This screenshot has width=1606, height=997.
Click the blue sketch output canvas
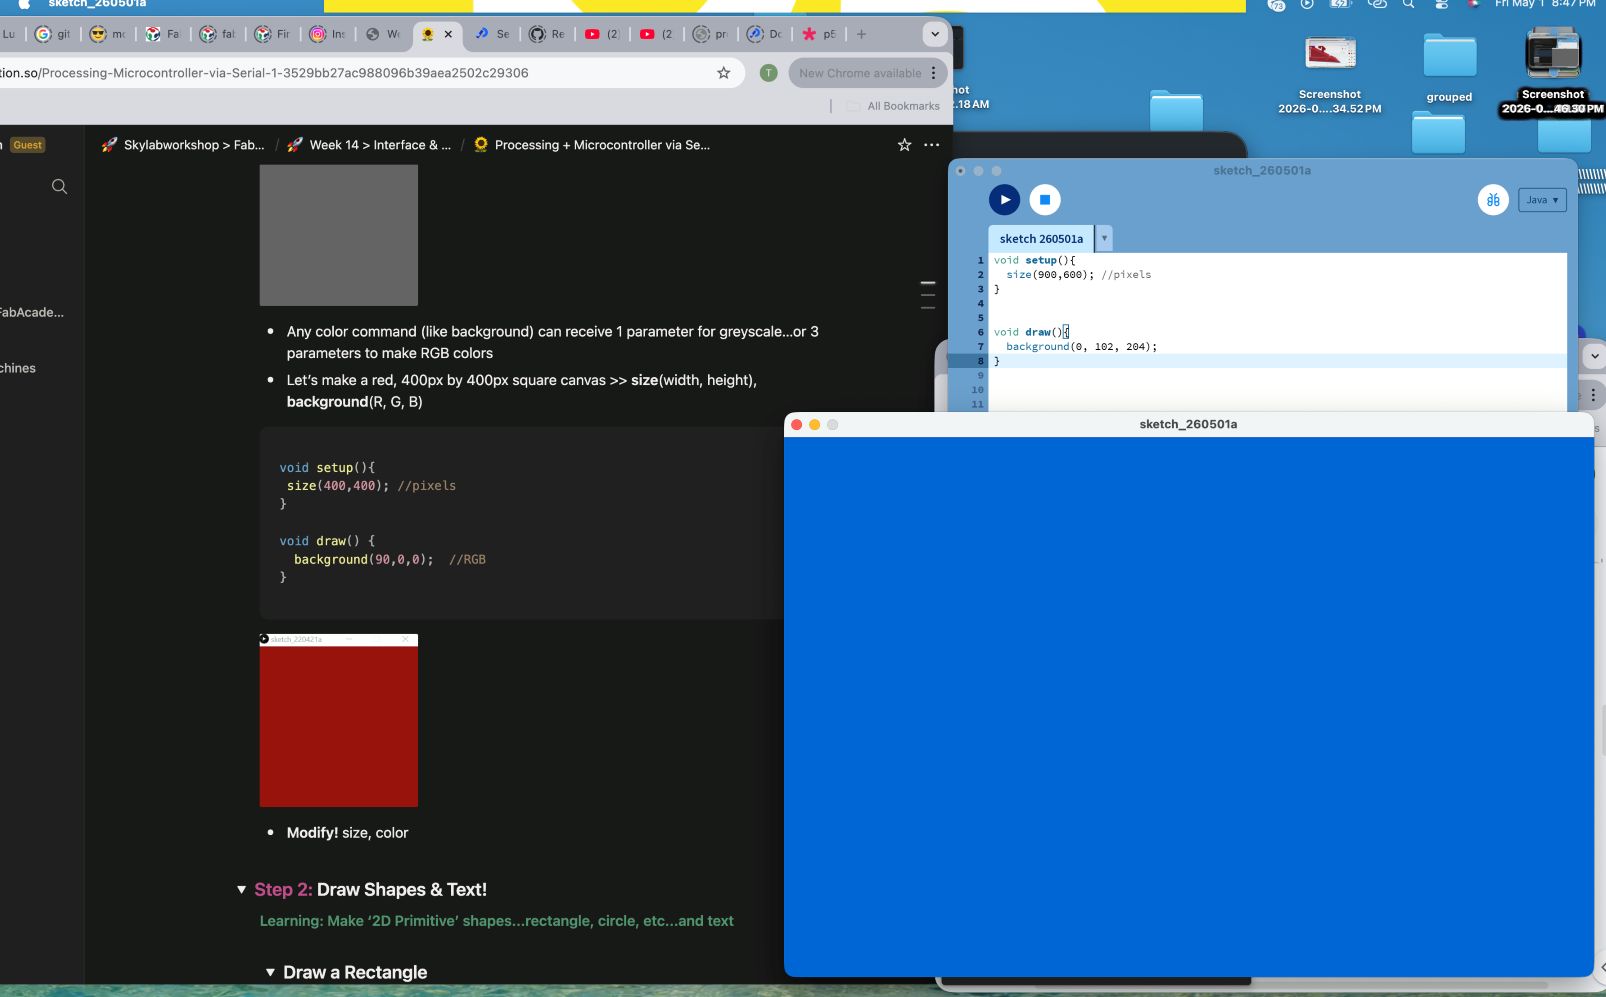click(x=1188, y=706)
